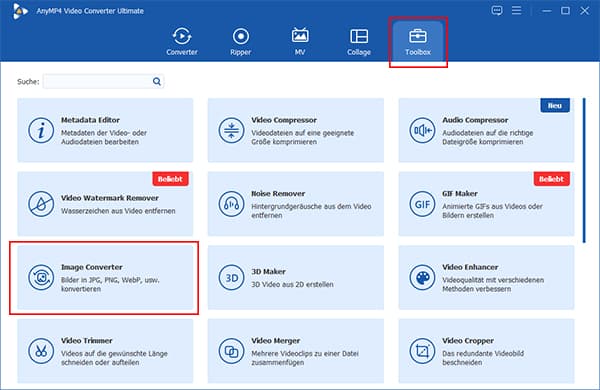Switch to the Ripper tab
The width and height of the screenshot is (600, 390).
coord(240,41)
